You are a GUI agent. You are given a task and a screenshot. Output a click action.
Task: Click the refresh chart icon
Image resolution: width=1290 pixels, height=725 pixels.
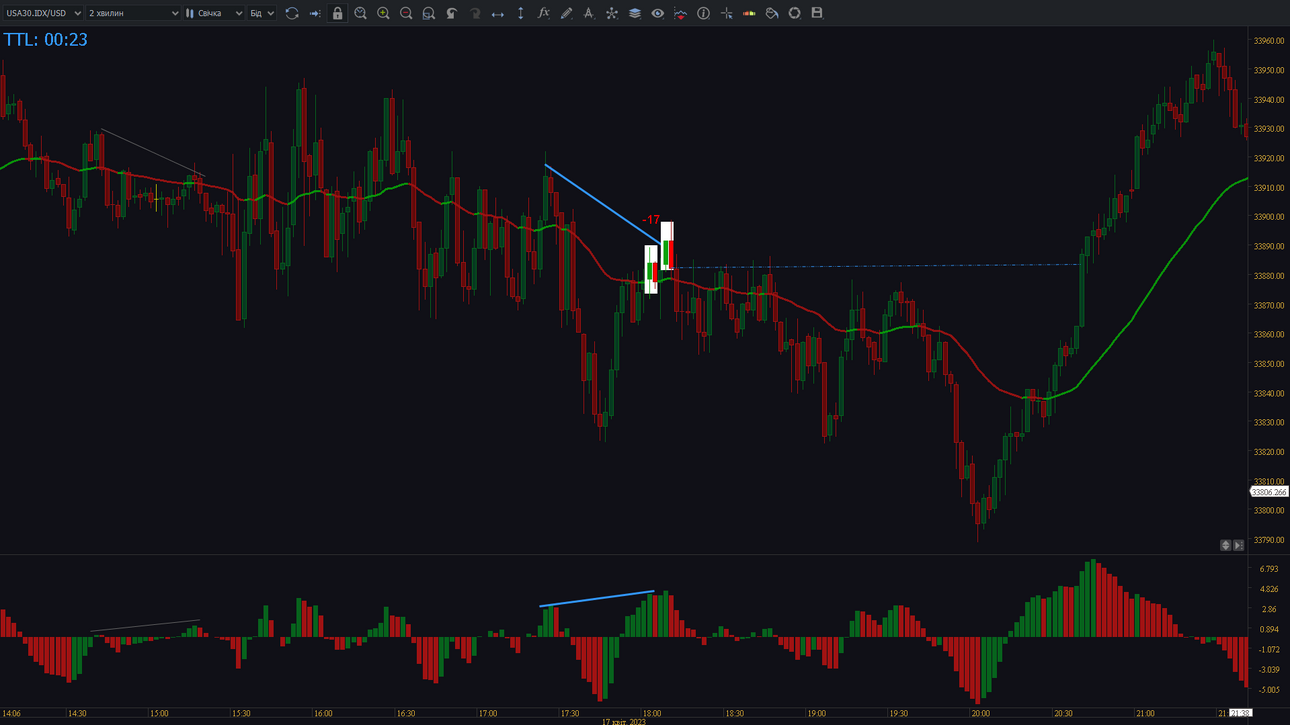292,13
